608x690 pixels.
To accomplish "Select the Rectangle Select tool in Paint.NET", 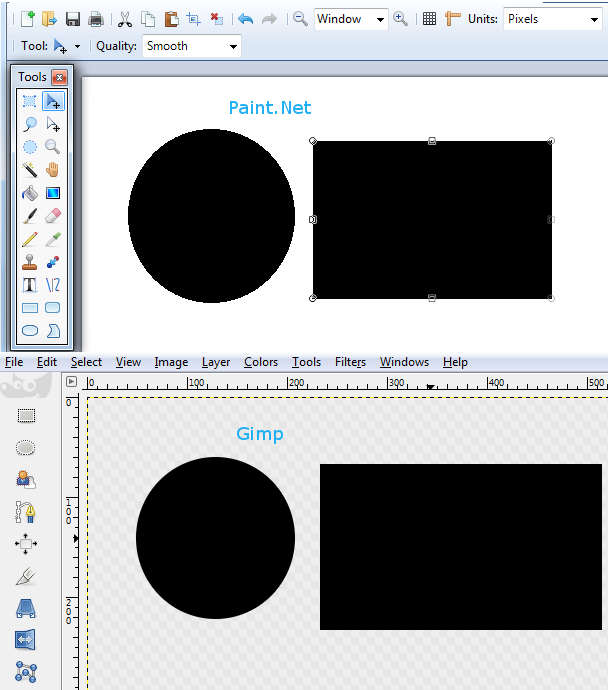I will [30, 101].
